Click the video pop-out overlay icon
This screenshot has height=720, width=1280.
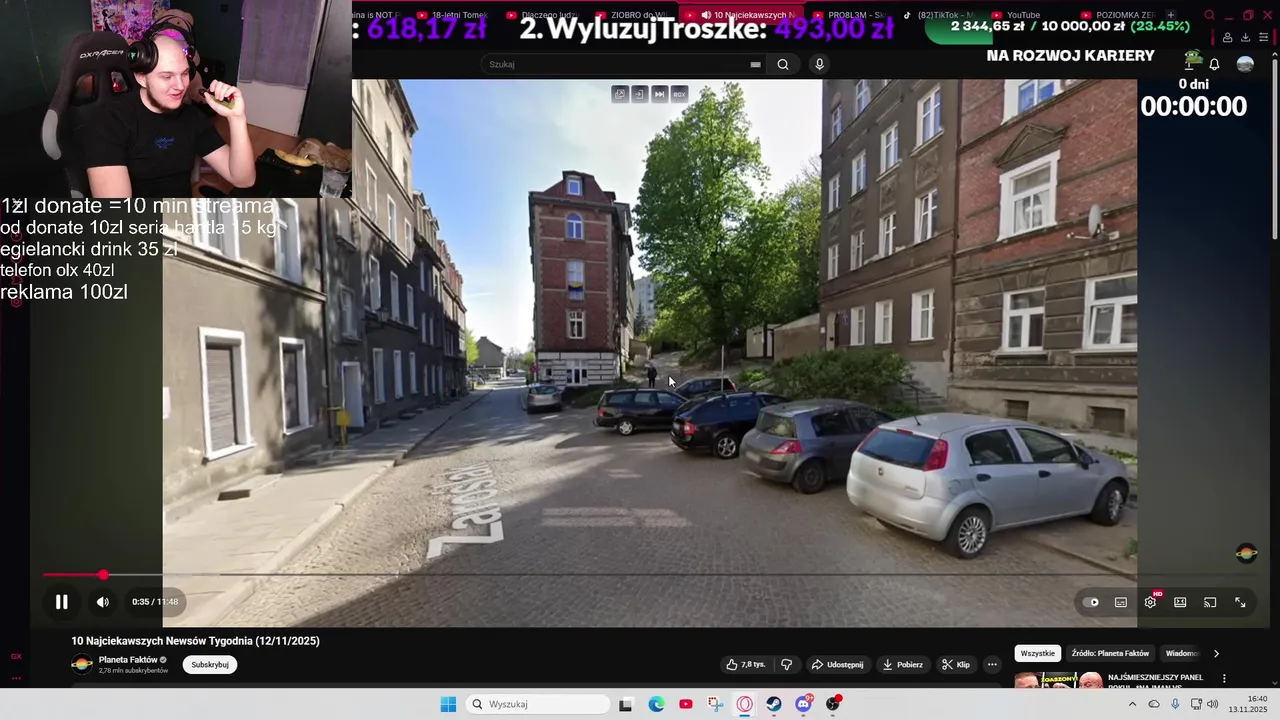pyautogui.click(x=620, y=94)
